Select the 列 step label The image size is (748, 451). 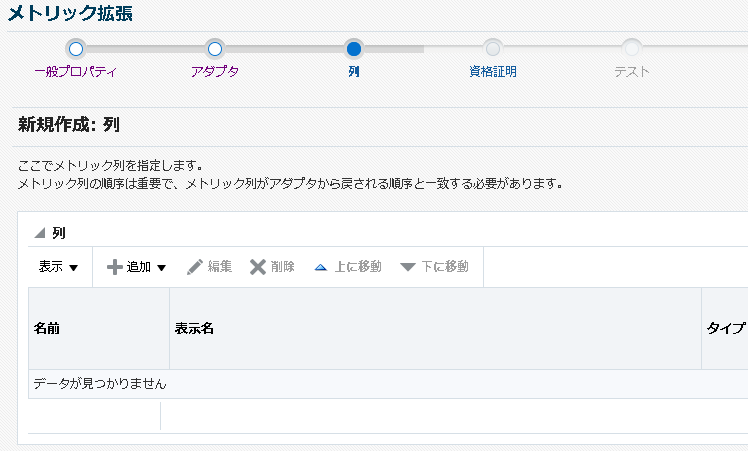click(x=354, y=72)
